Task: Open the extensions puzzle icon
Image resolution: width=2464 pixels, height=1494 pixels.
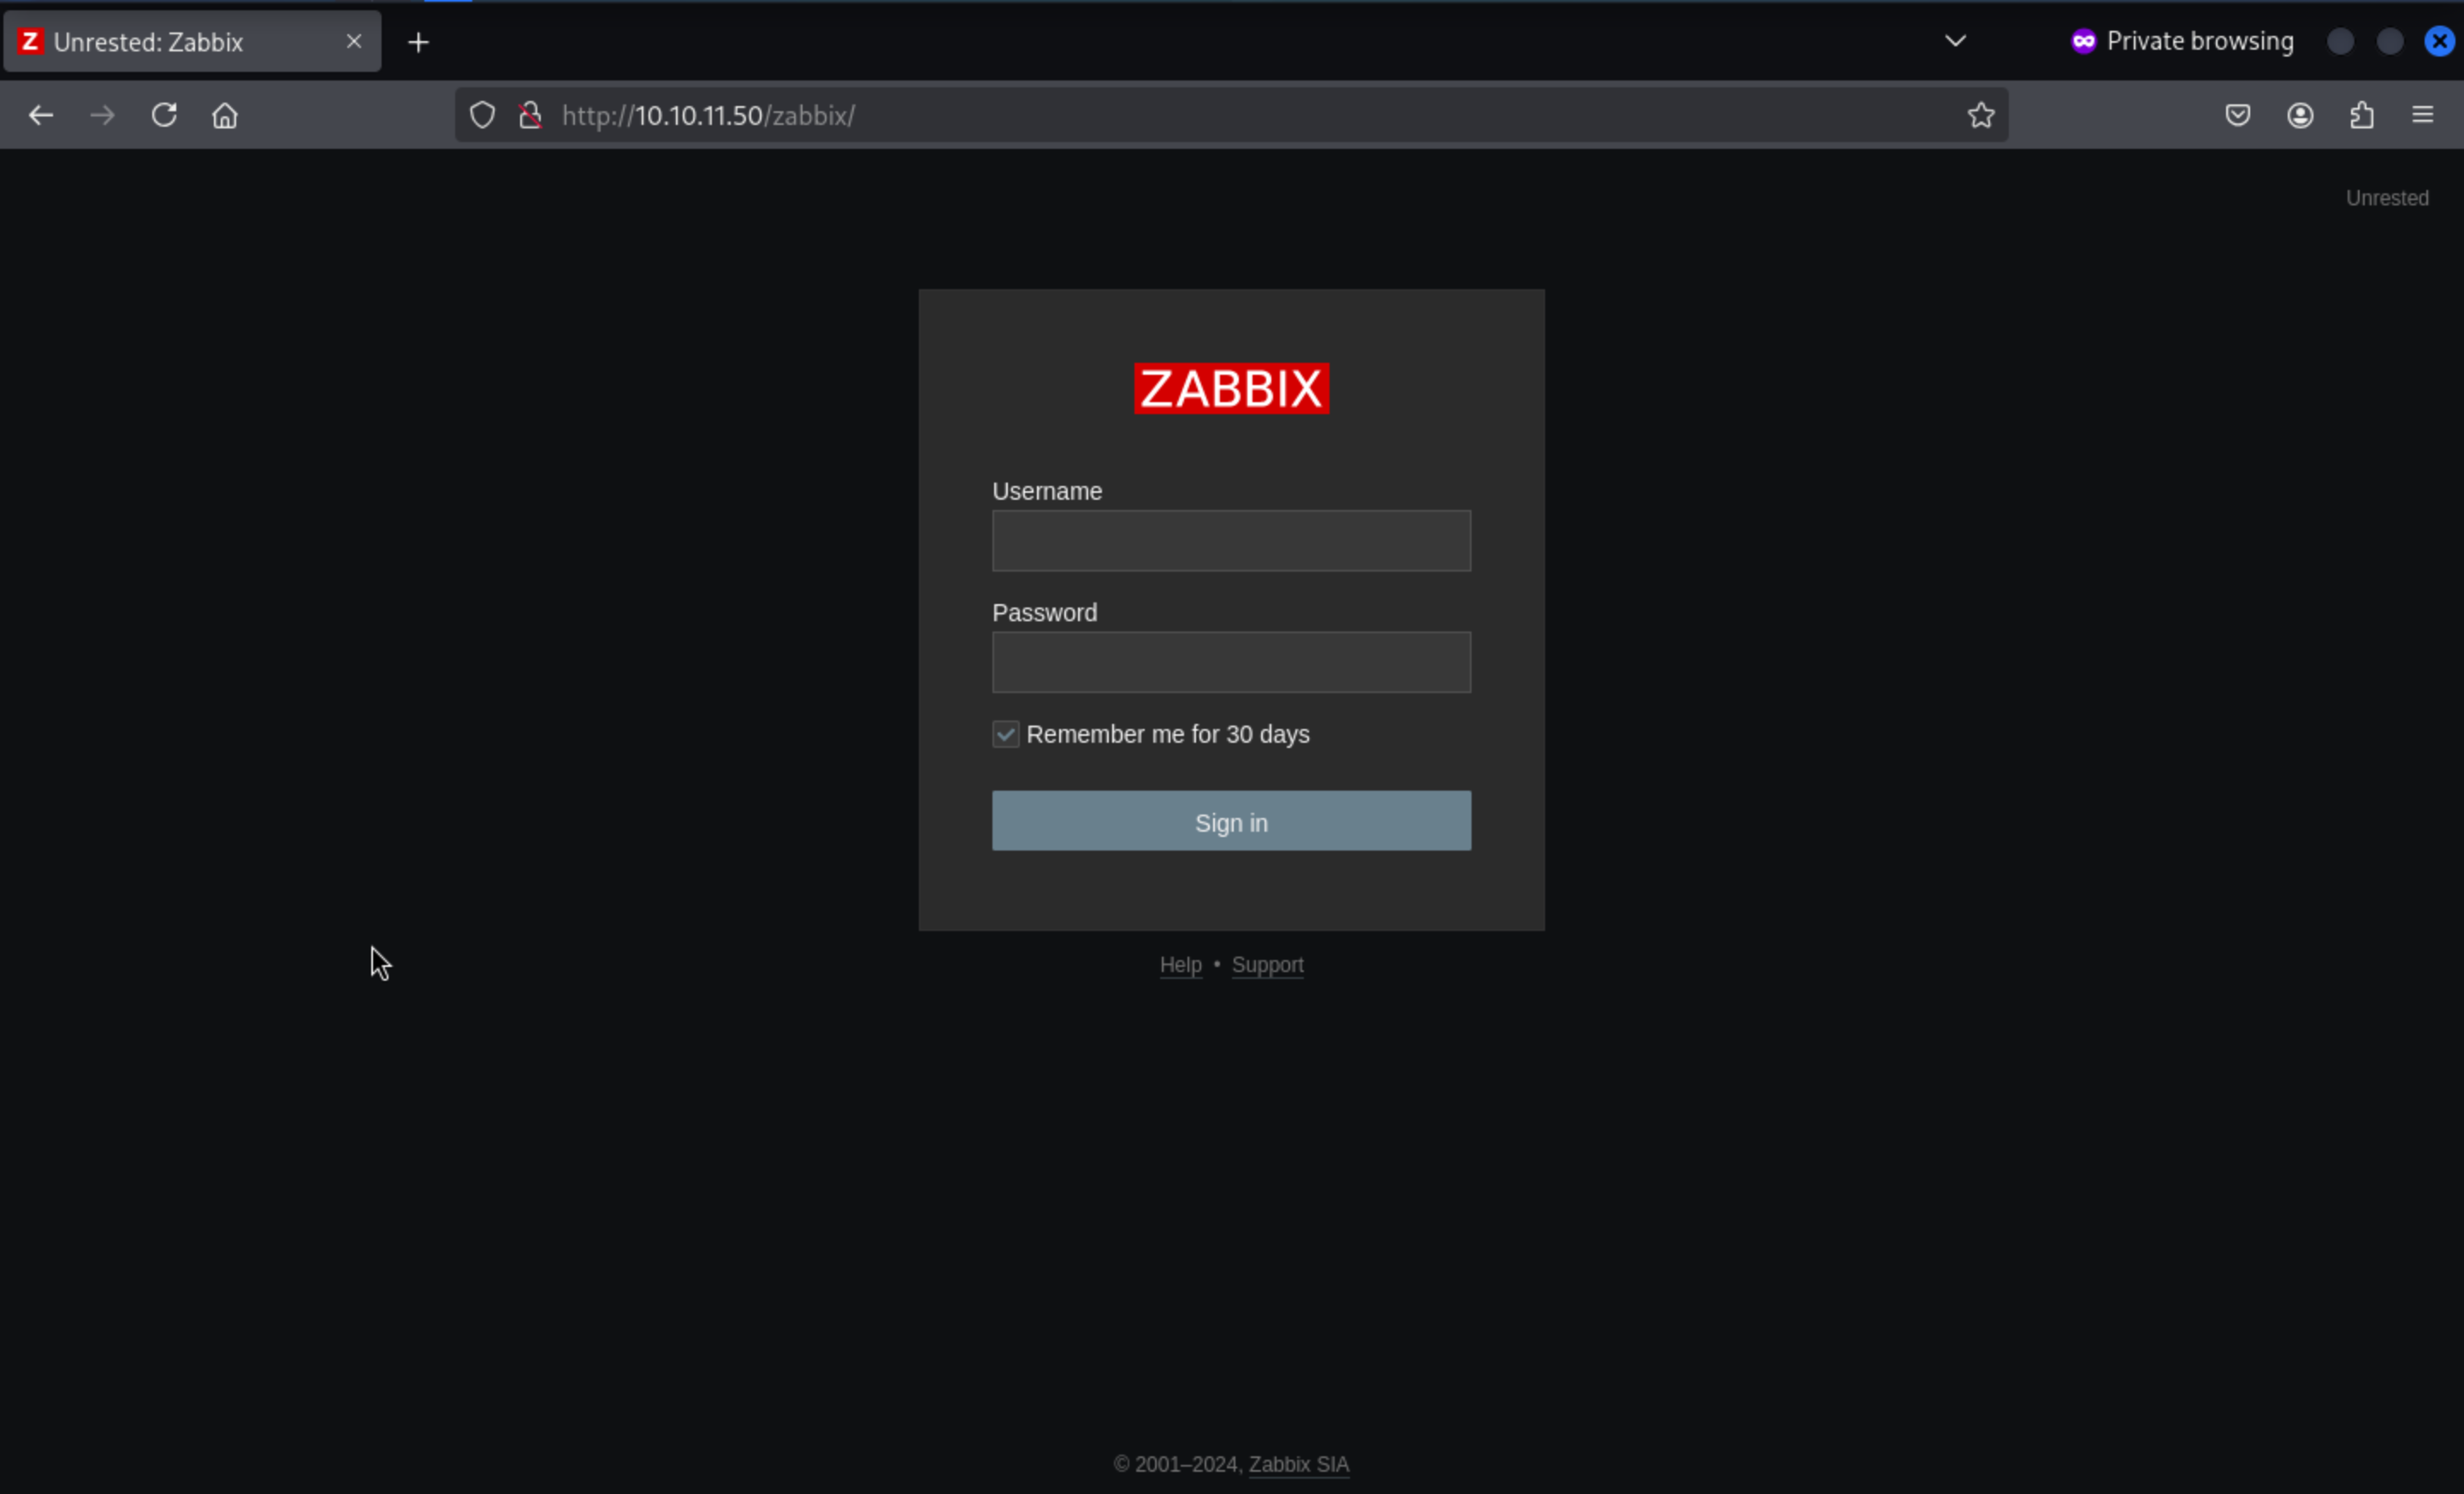Action: [x=2362, y=115]
